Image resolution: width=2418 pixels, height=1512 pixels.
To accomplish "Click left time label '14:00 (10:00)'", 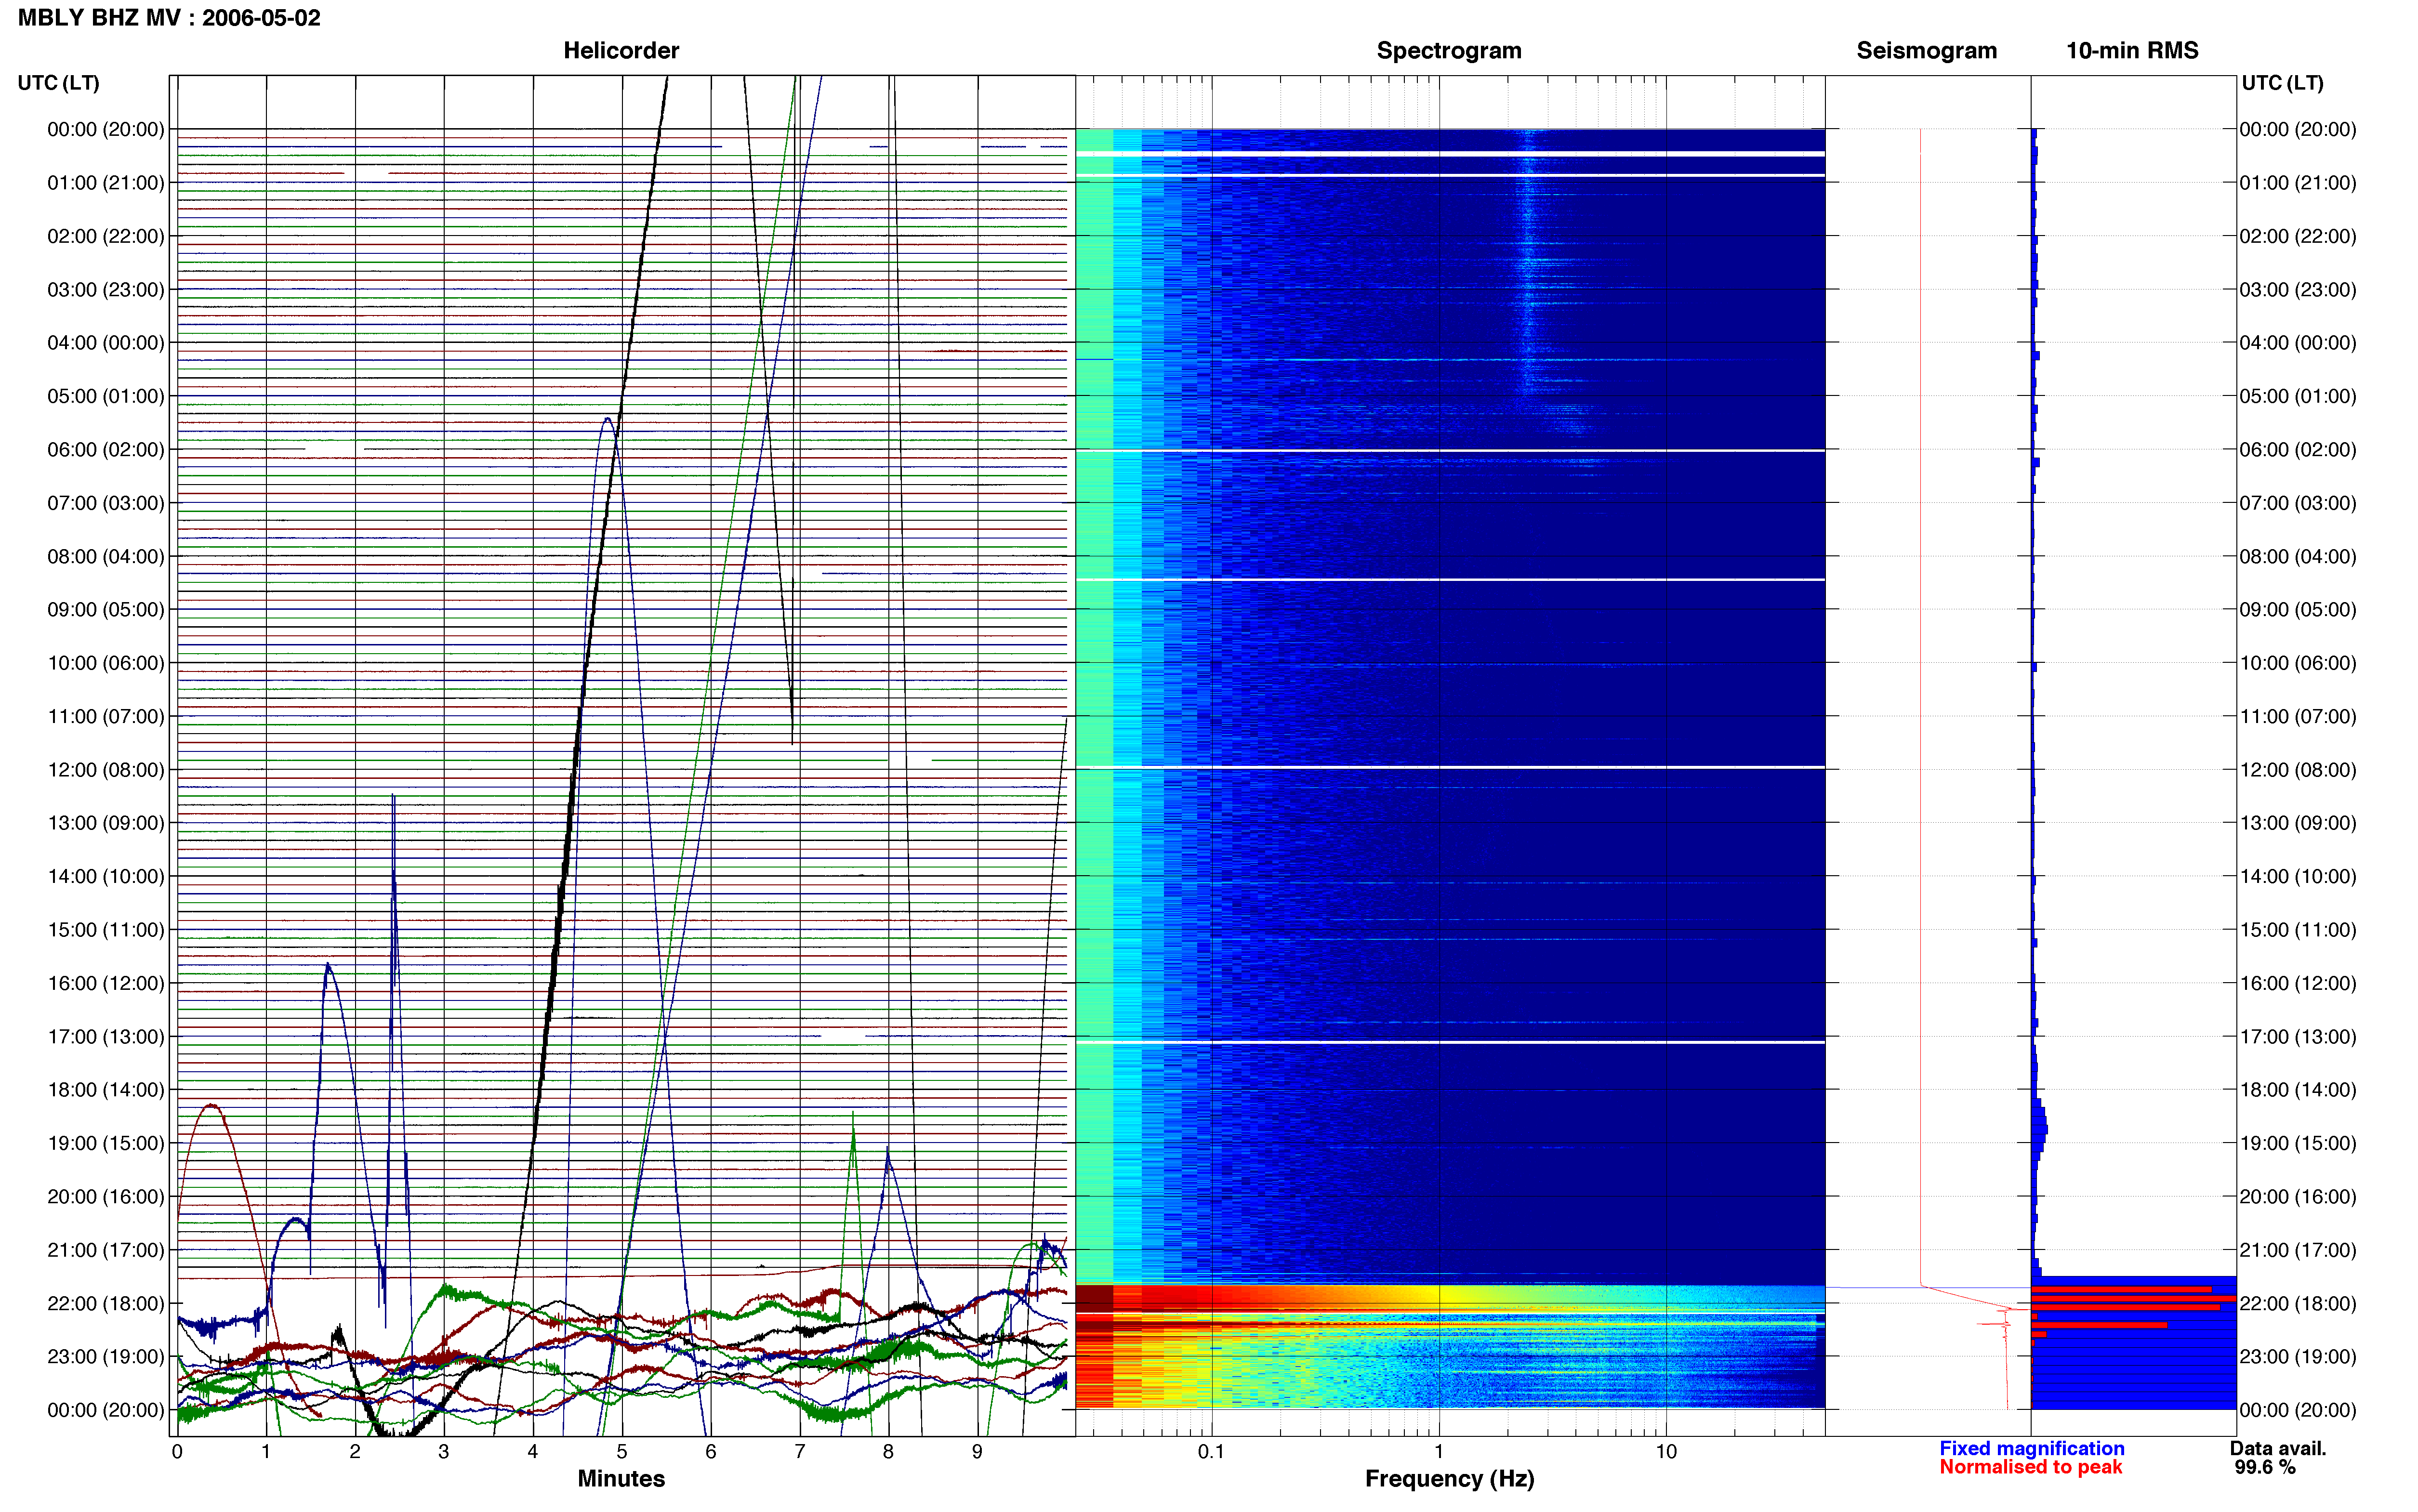I will click(x=106, y=876).
